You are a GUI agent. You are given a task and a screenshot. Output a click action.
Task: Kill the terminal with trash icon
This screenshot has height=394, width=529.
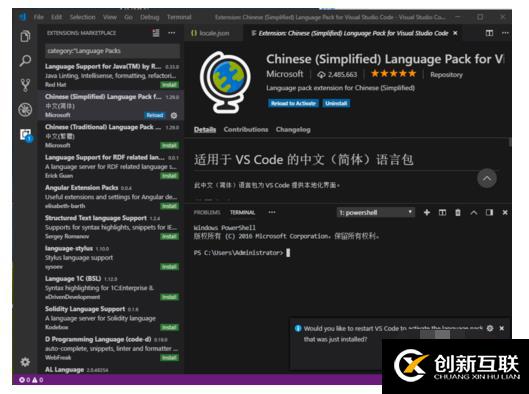(458, 212)
